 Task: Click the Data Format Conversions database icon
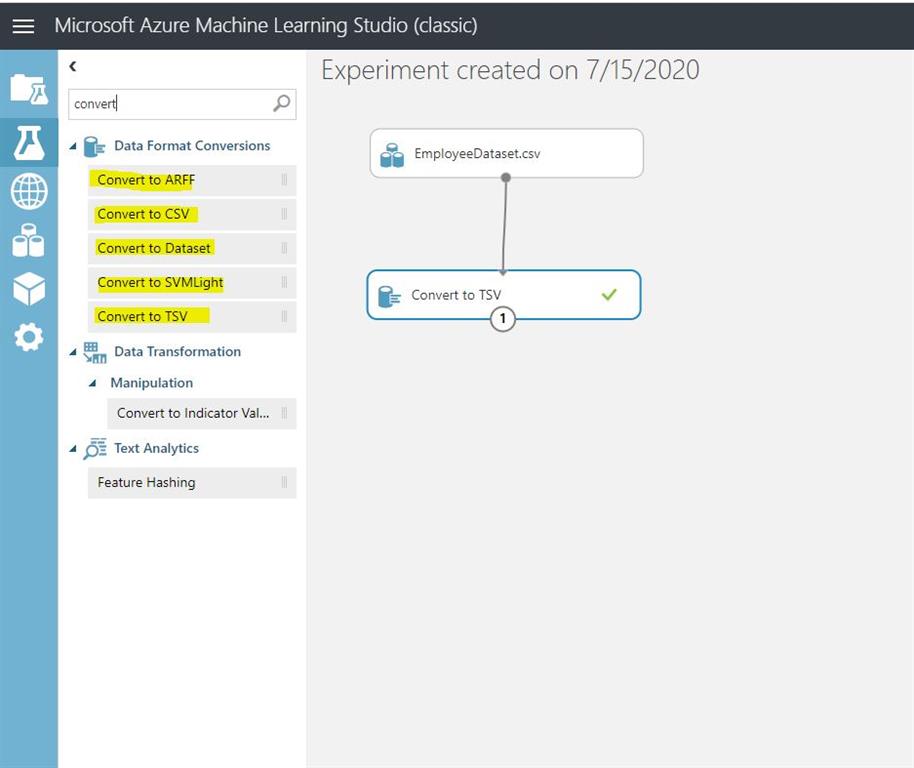coord(93,145)
